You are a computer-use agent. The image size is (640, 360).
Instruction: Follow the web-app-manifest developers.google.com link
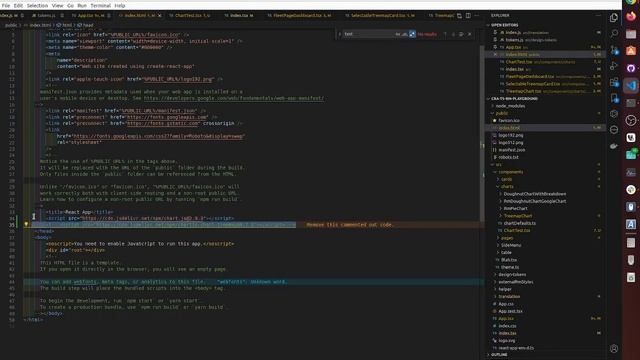pyautogui.click(x=234, y=98)
